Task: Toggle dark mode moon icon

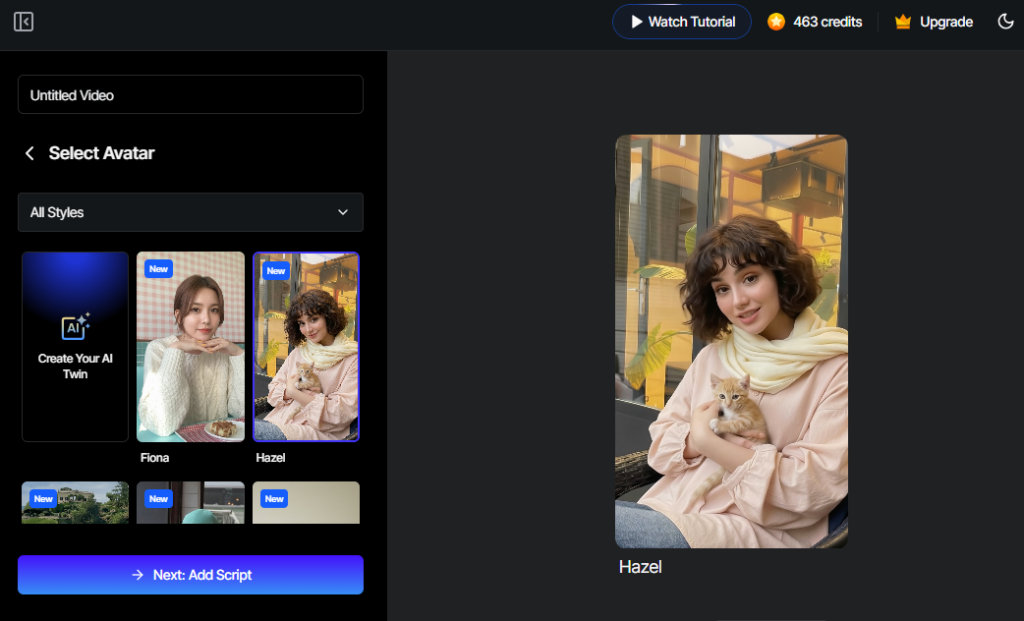Action: tap(1006, 22)
